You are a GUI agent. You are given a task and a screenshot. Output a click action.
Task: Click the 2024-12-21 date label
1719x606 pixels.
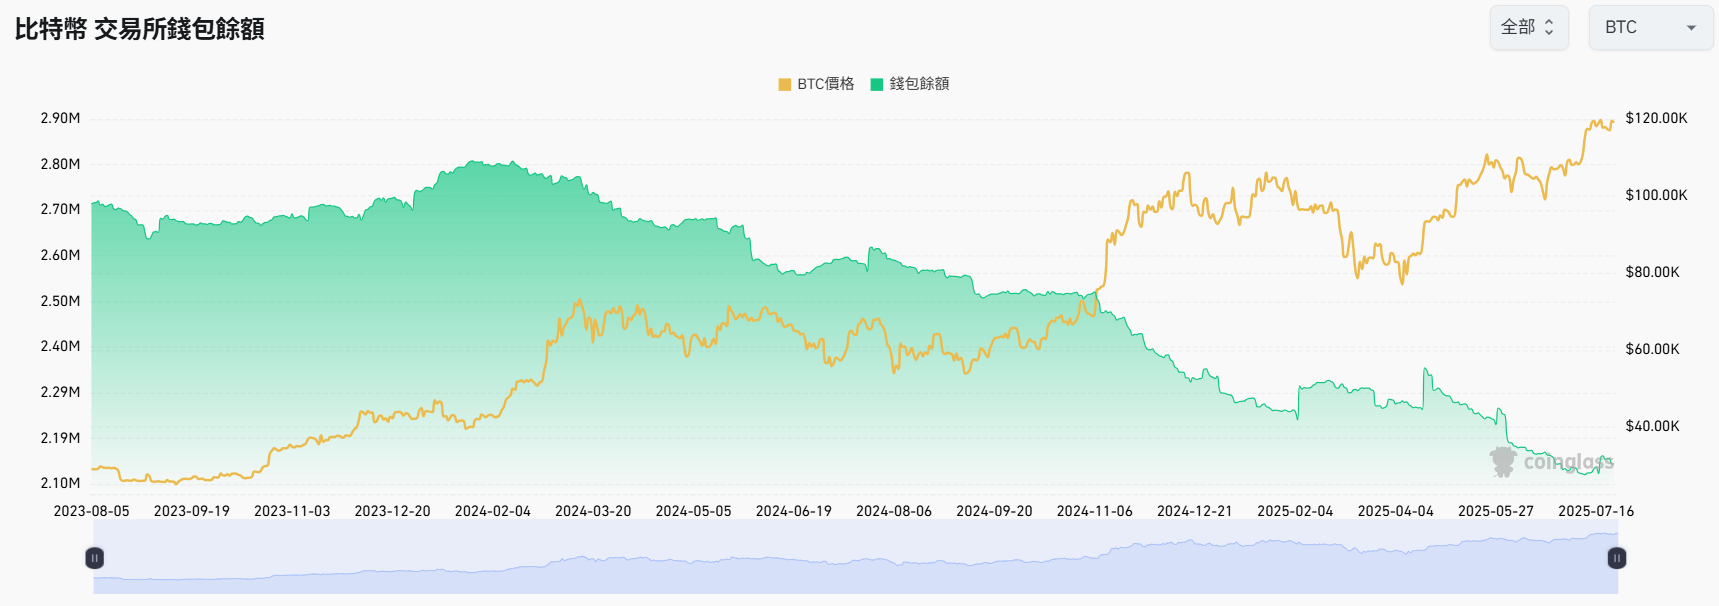[x=1195, y=511]
